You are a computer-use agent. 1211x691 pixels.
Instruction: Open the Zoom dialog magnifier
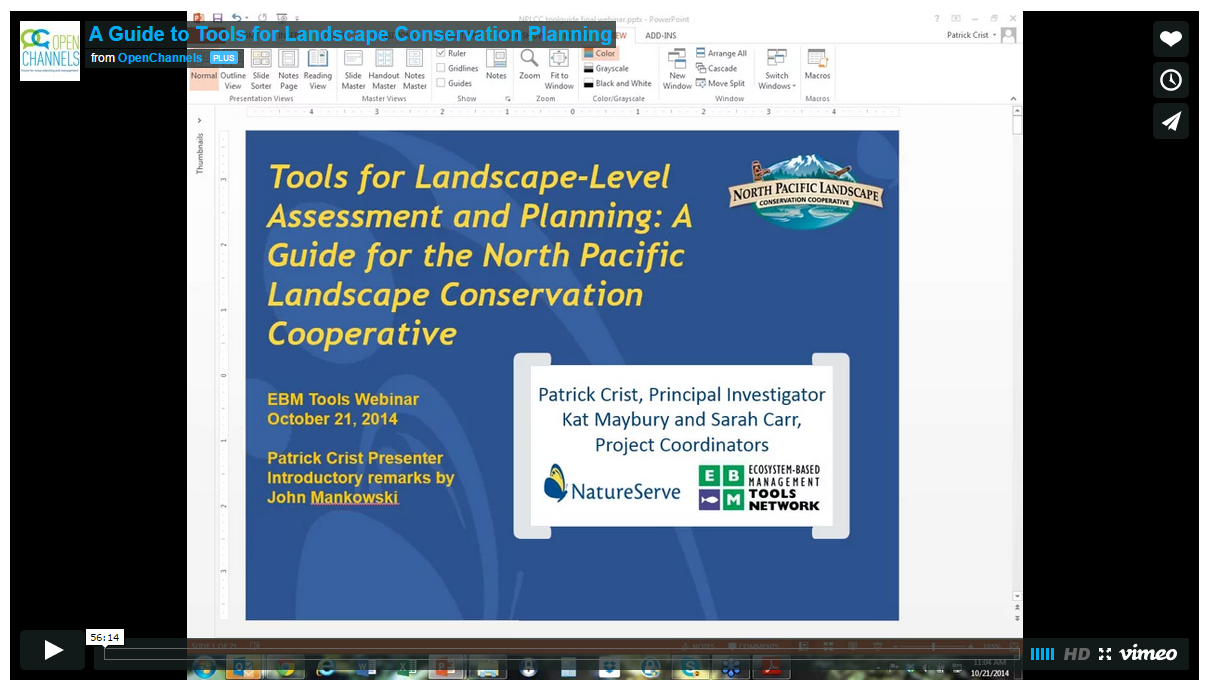[529, 64]
